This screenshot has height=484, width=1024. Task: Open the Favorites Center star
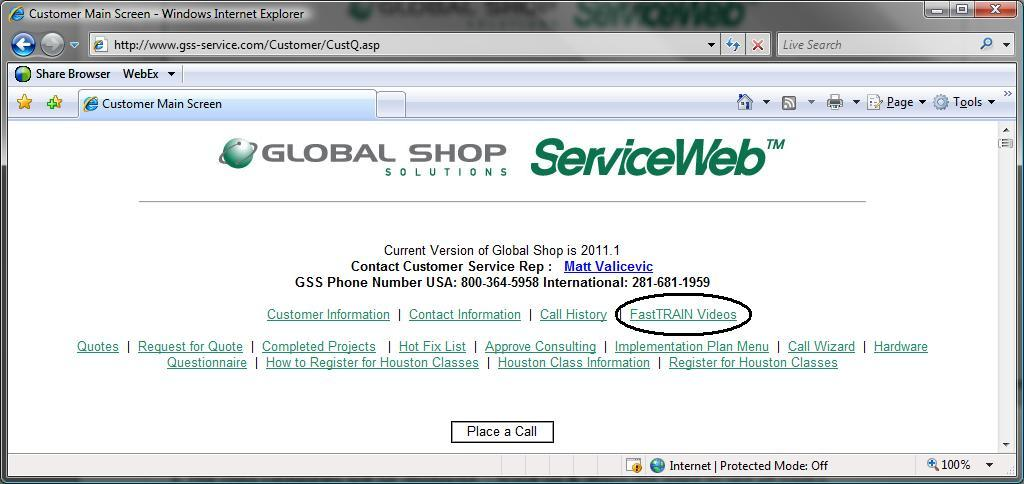point(24,103)
